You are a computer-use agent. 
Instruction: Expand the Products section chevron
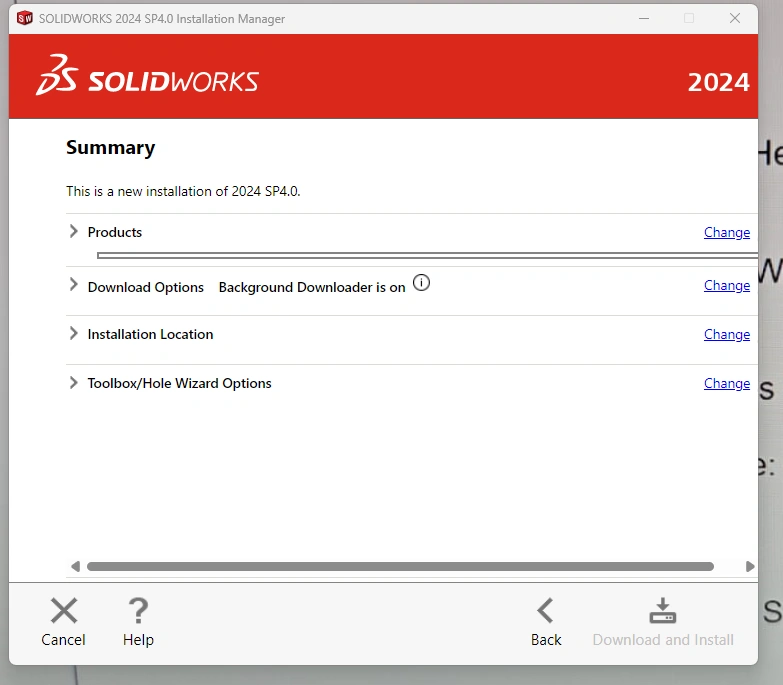(x=73, y=231)
